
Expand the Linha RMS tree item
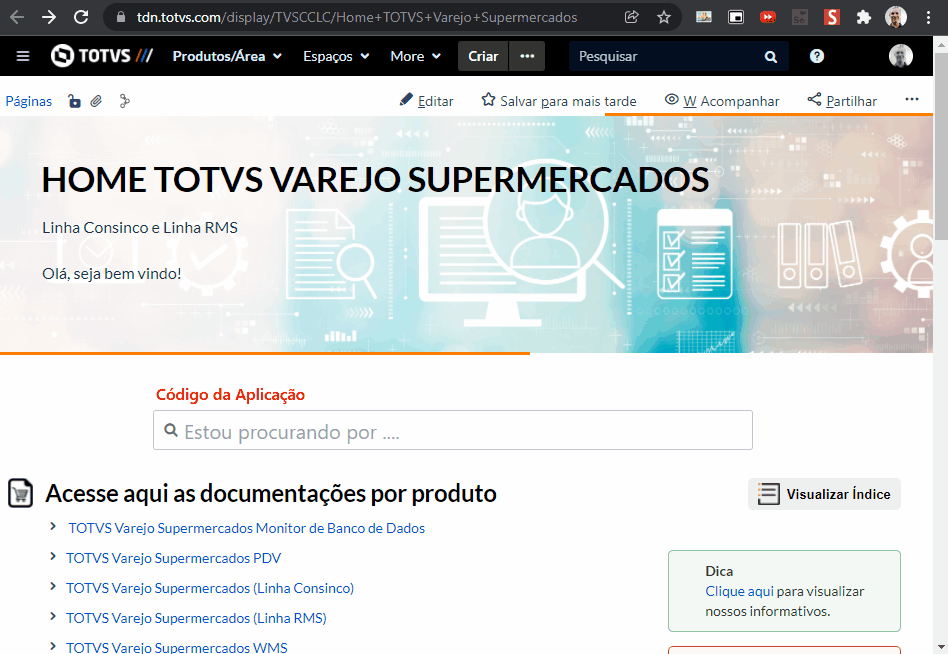[x=53, y=616]
